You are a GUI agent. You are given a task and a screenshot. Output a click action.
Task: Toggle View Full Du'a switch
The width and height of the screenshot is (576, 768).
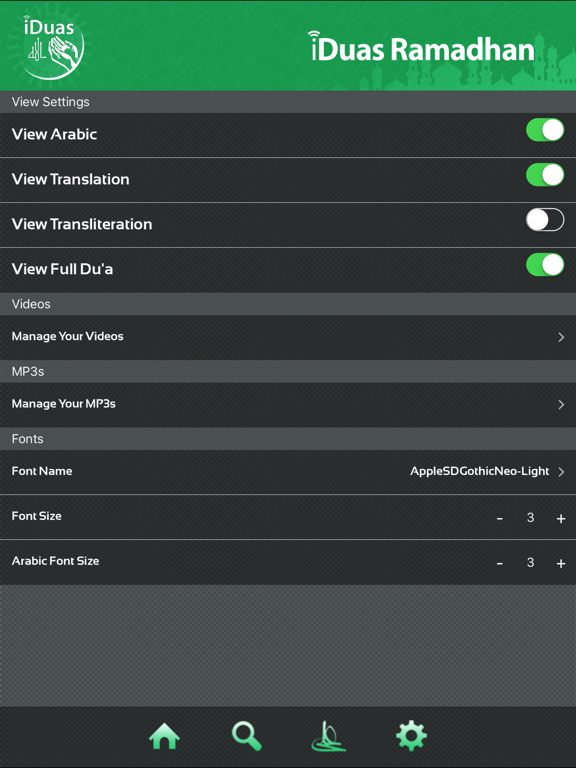pos(545,265)
